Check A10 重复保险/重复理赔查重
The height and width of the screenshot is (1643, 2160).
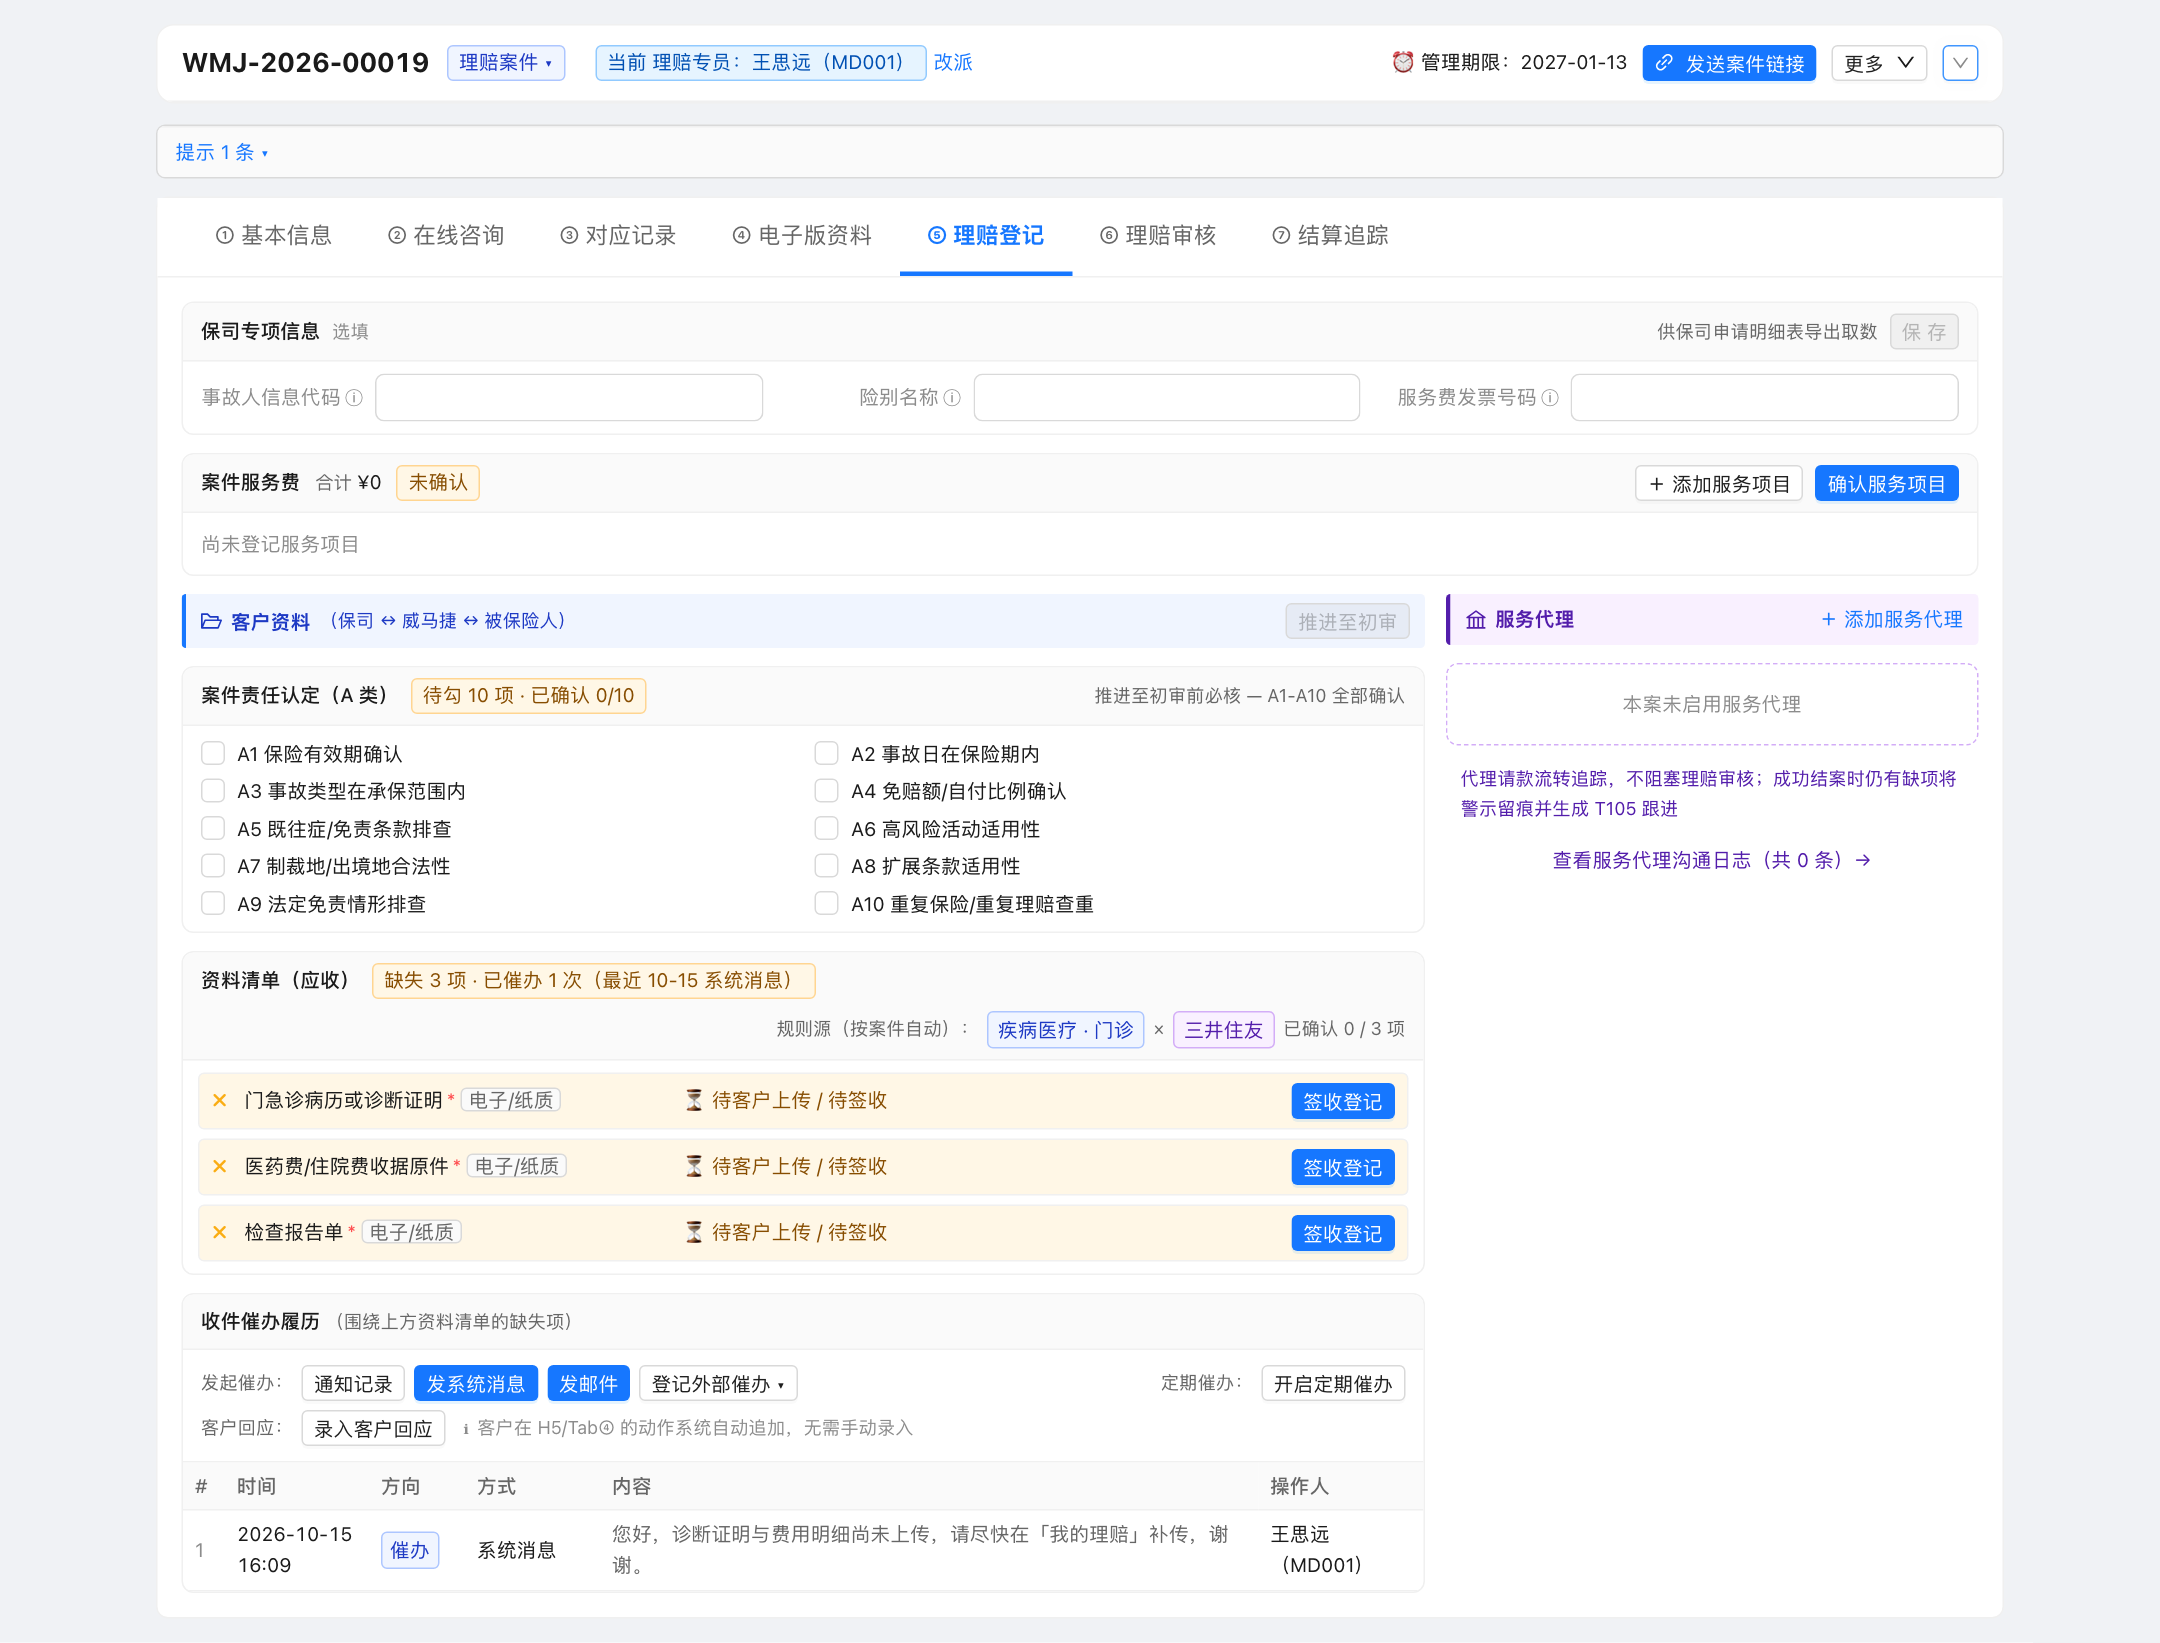[826, 903]
